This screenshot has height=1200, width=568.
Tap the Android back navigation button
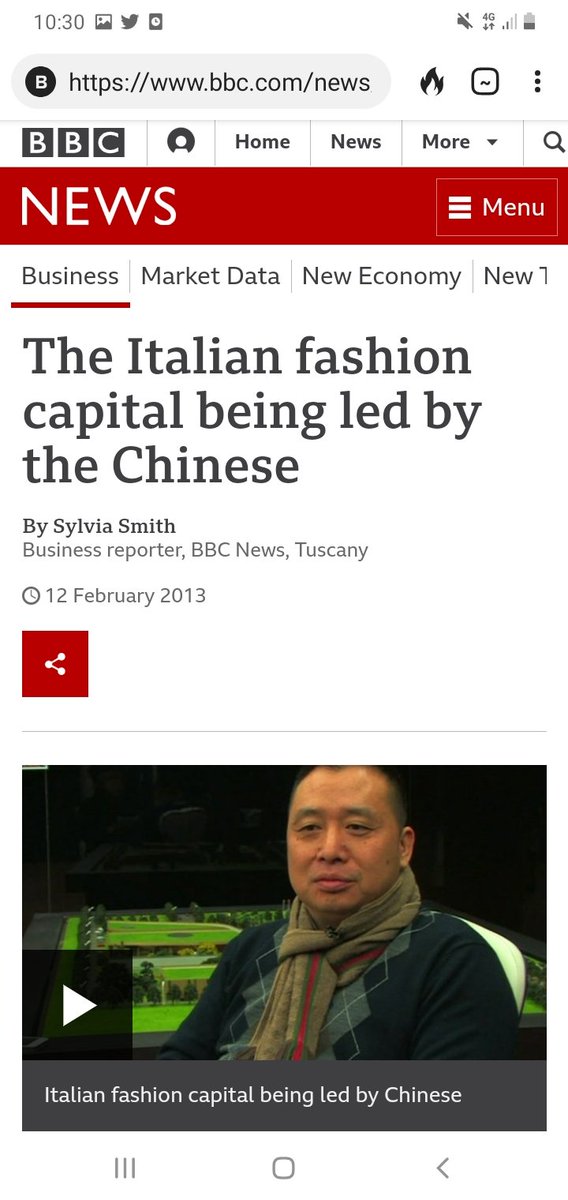tap(443, 1167)
